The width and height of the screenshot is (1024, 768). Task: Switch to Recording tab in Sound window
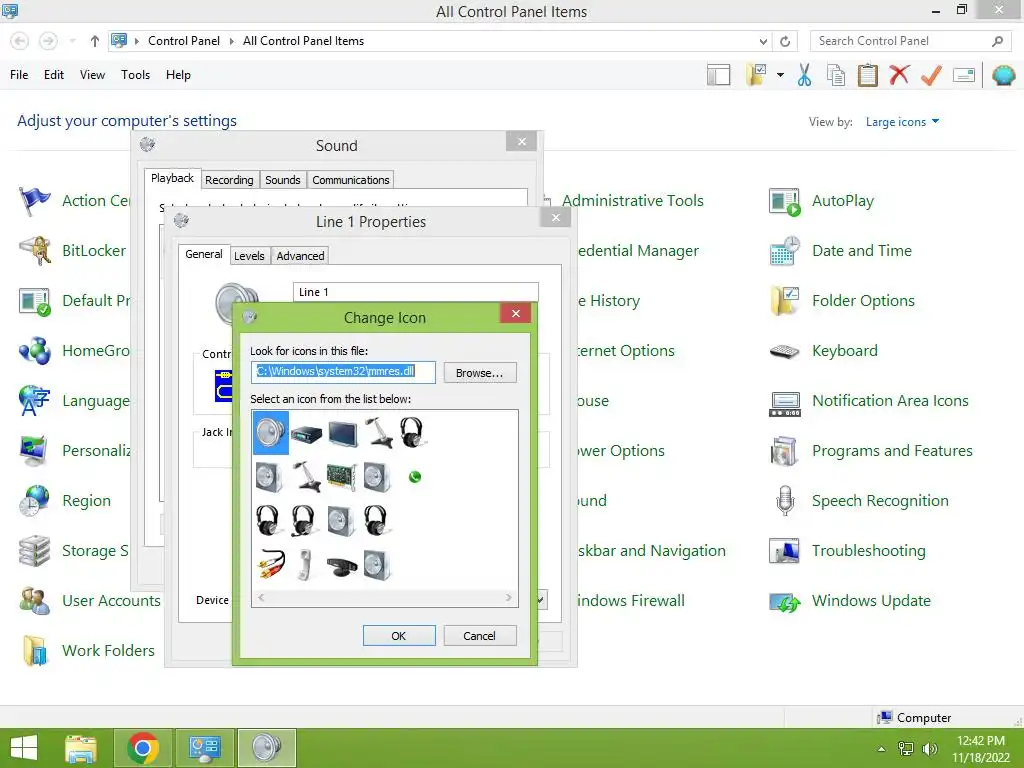[229, 180]
